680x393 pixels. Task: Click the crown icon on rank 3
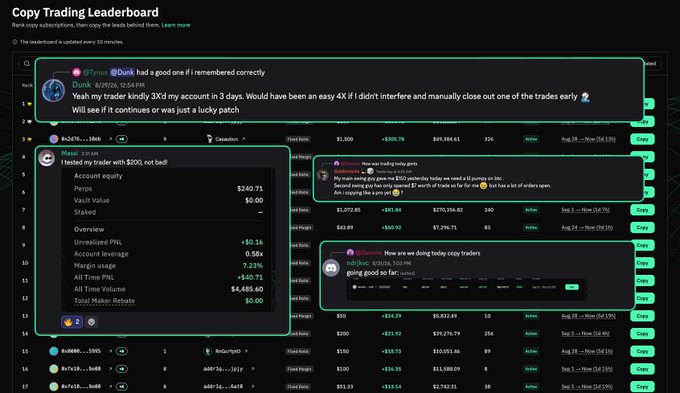[x=29, y=139]
